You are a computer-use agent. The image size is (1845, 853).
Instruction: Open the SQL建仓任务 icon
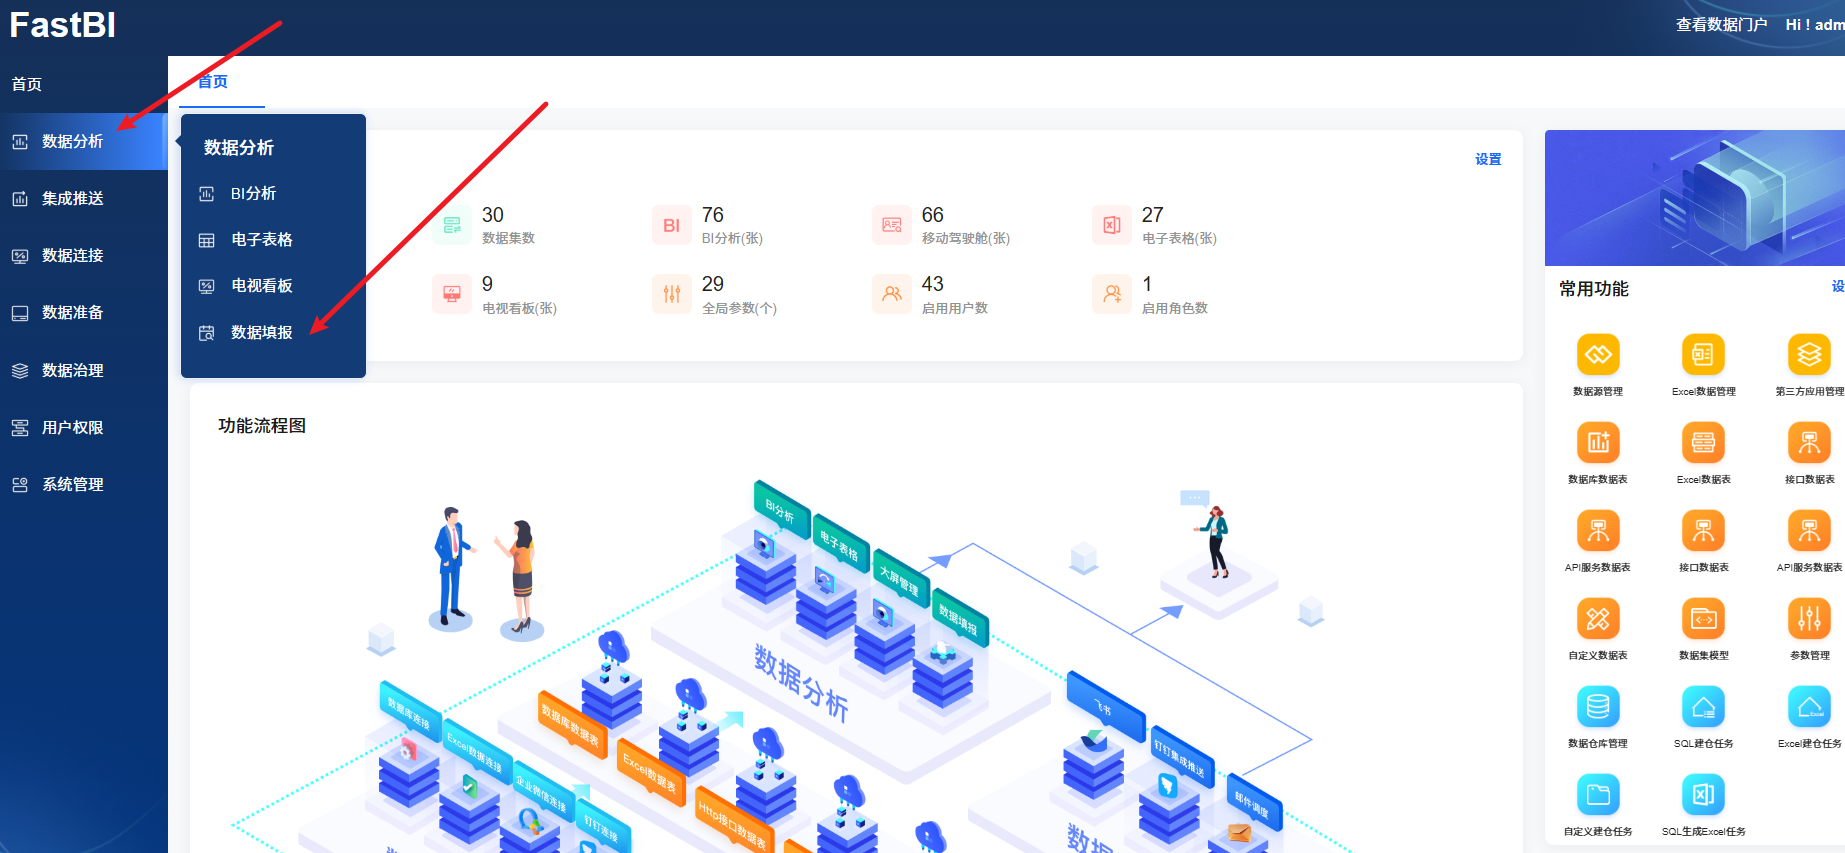[x=1703, y=707]
